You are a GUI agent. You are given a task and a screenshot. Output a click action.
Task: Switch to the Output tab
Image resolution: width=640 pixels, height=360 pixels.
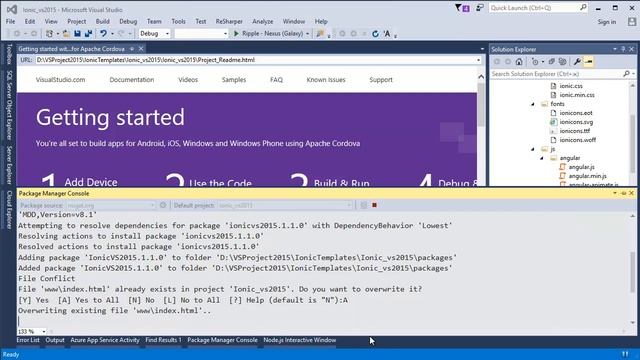[55, 340]
